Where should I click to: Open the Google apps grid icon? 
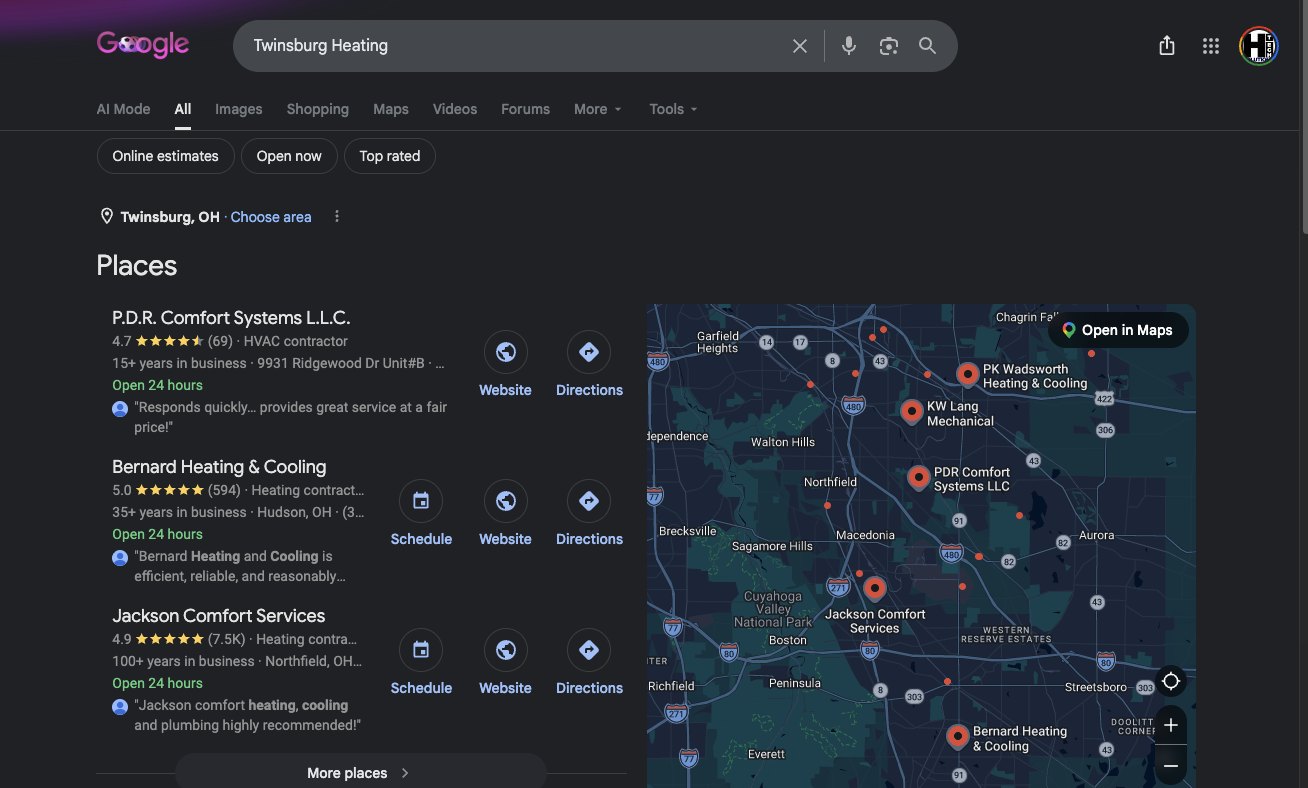(x=1210, y=46)
